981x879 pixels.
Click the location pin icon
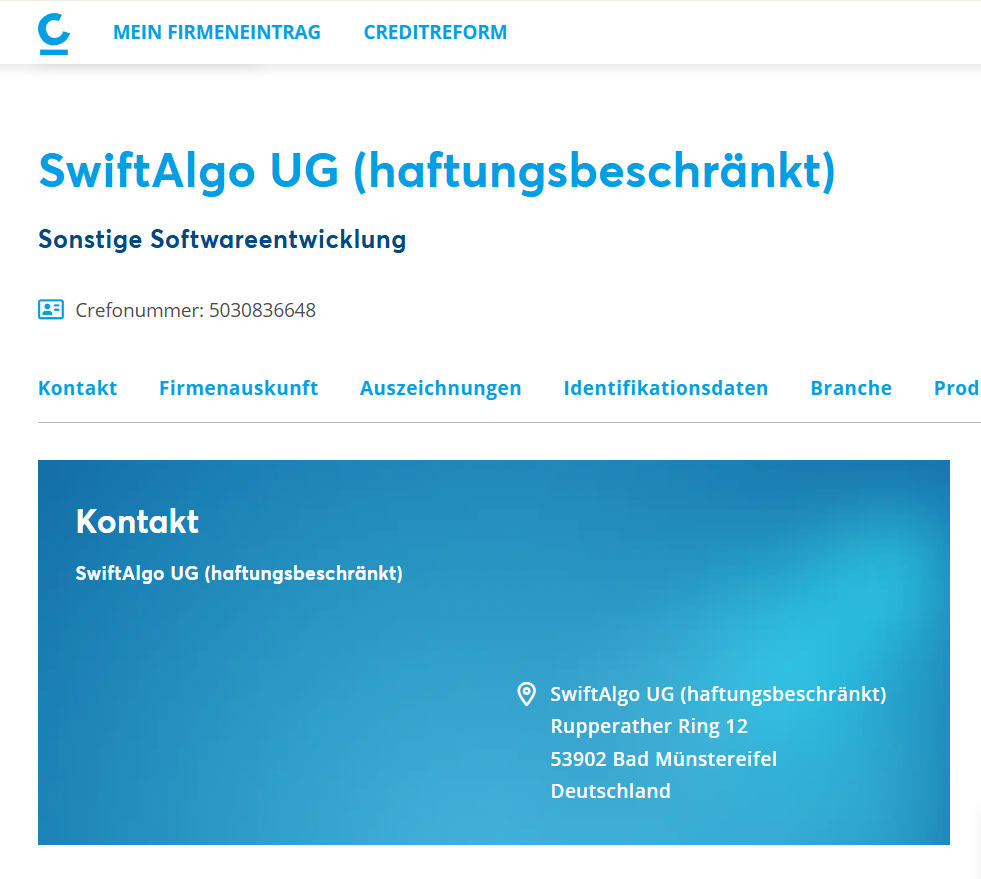(527, 694)
